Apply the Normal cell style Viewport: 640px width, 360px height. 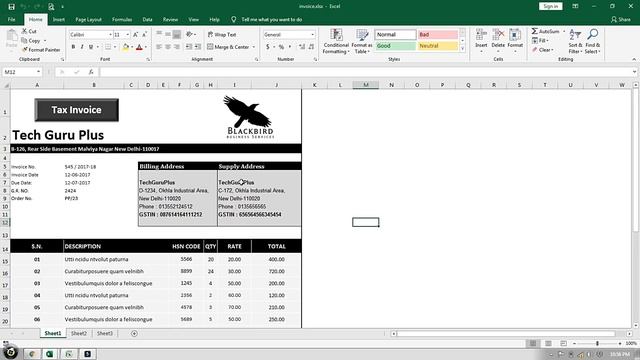point(395,35)
